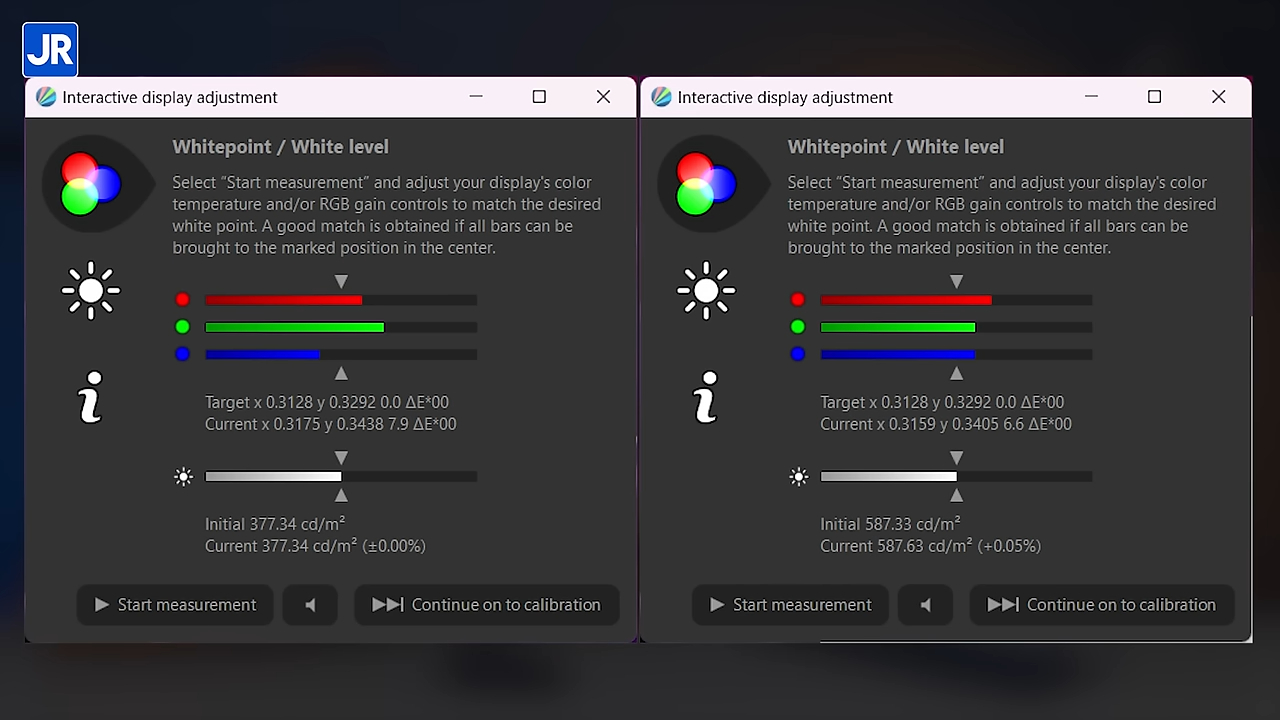
Task: Open the info icon in left window
Action: [x=91, y=397]
